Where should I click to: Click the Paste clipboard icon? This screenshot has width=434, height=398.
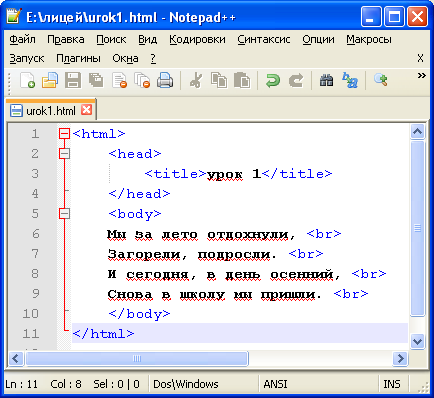click(242, 80)
